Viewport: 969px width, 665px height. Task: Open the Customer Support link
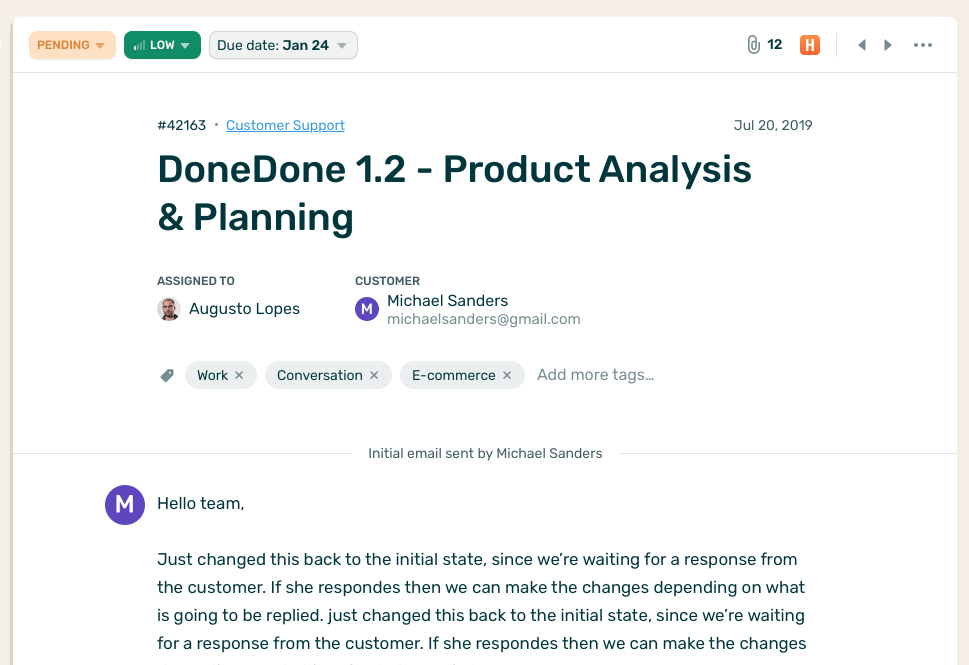[285, 126]
